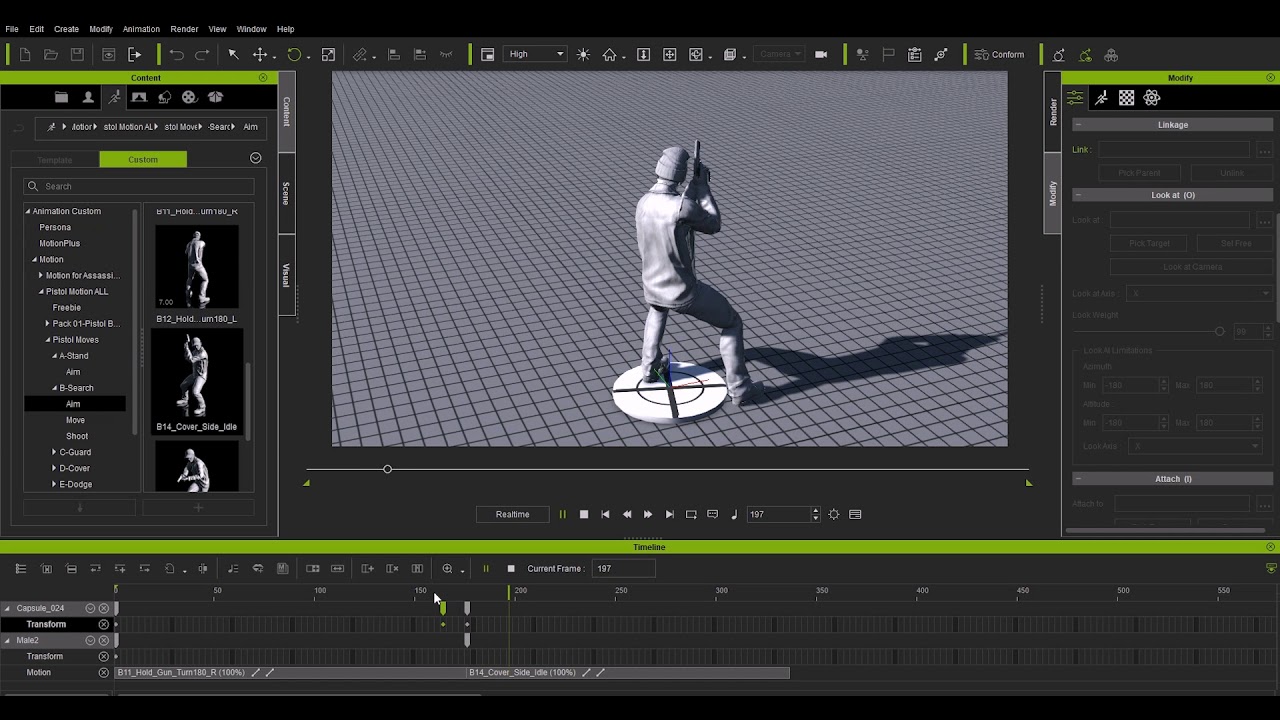
Task: Toggle the sound note icon in player
Action: [734, 514]
